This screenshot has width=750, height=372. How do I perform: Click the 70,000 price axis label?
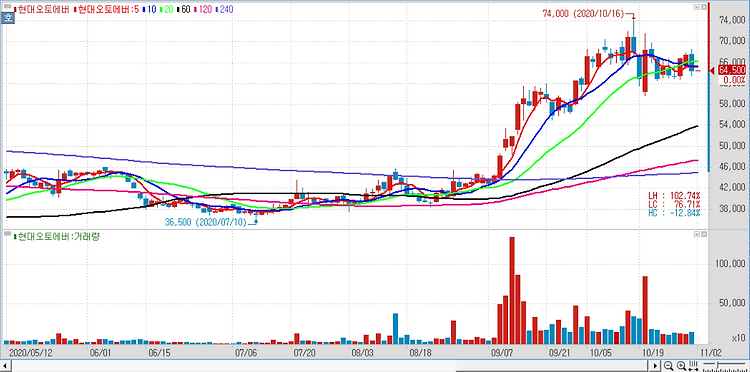733,41
